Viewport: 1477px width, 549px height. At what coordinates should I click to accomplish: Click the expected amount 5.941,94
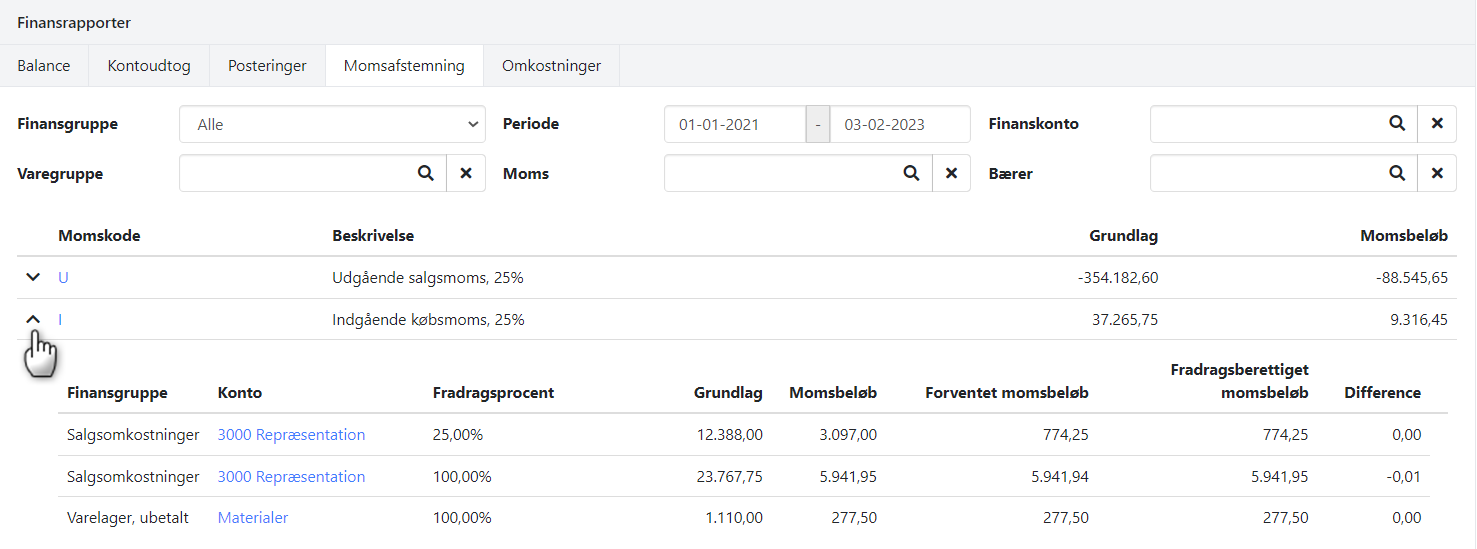(1060, 477)
